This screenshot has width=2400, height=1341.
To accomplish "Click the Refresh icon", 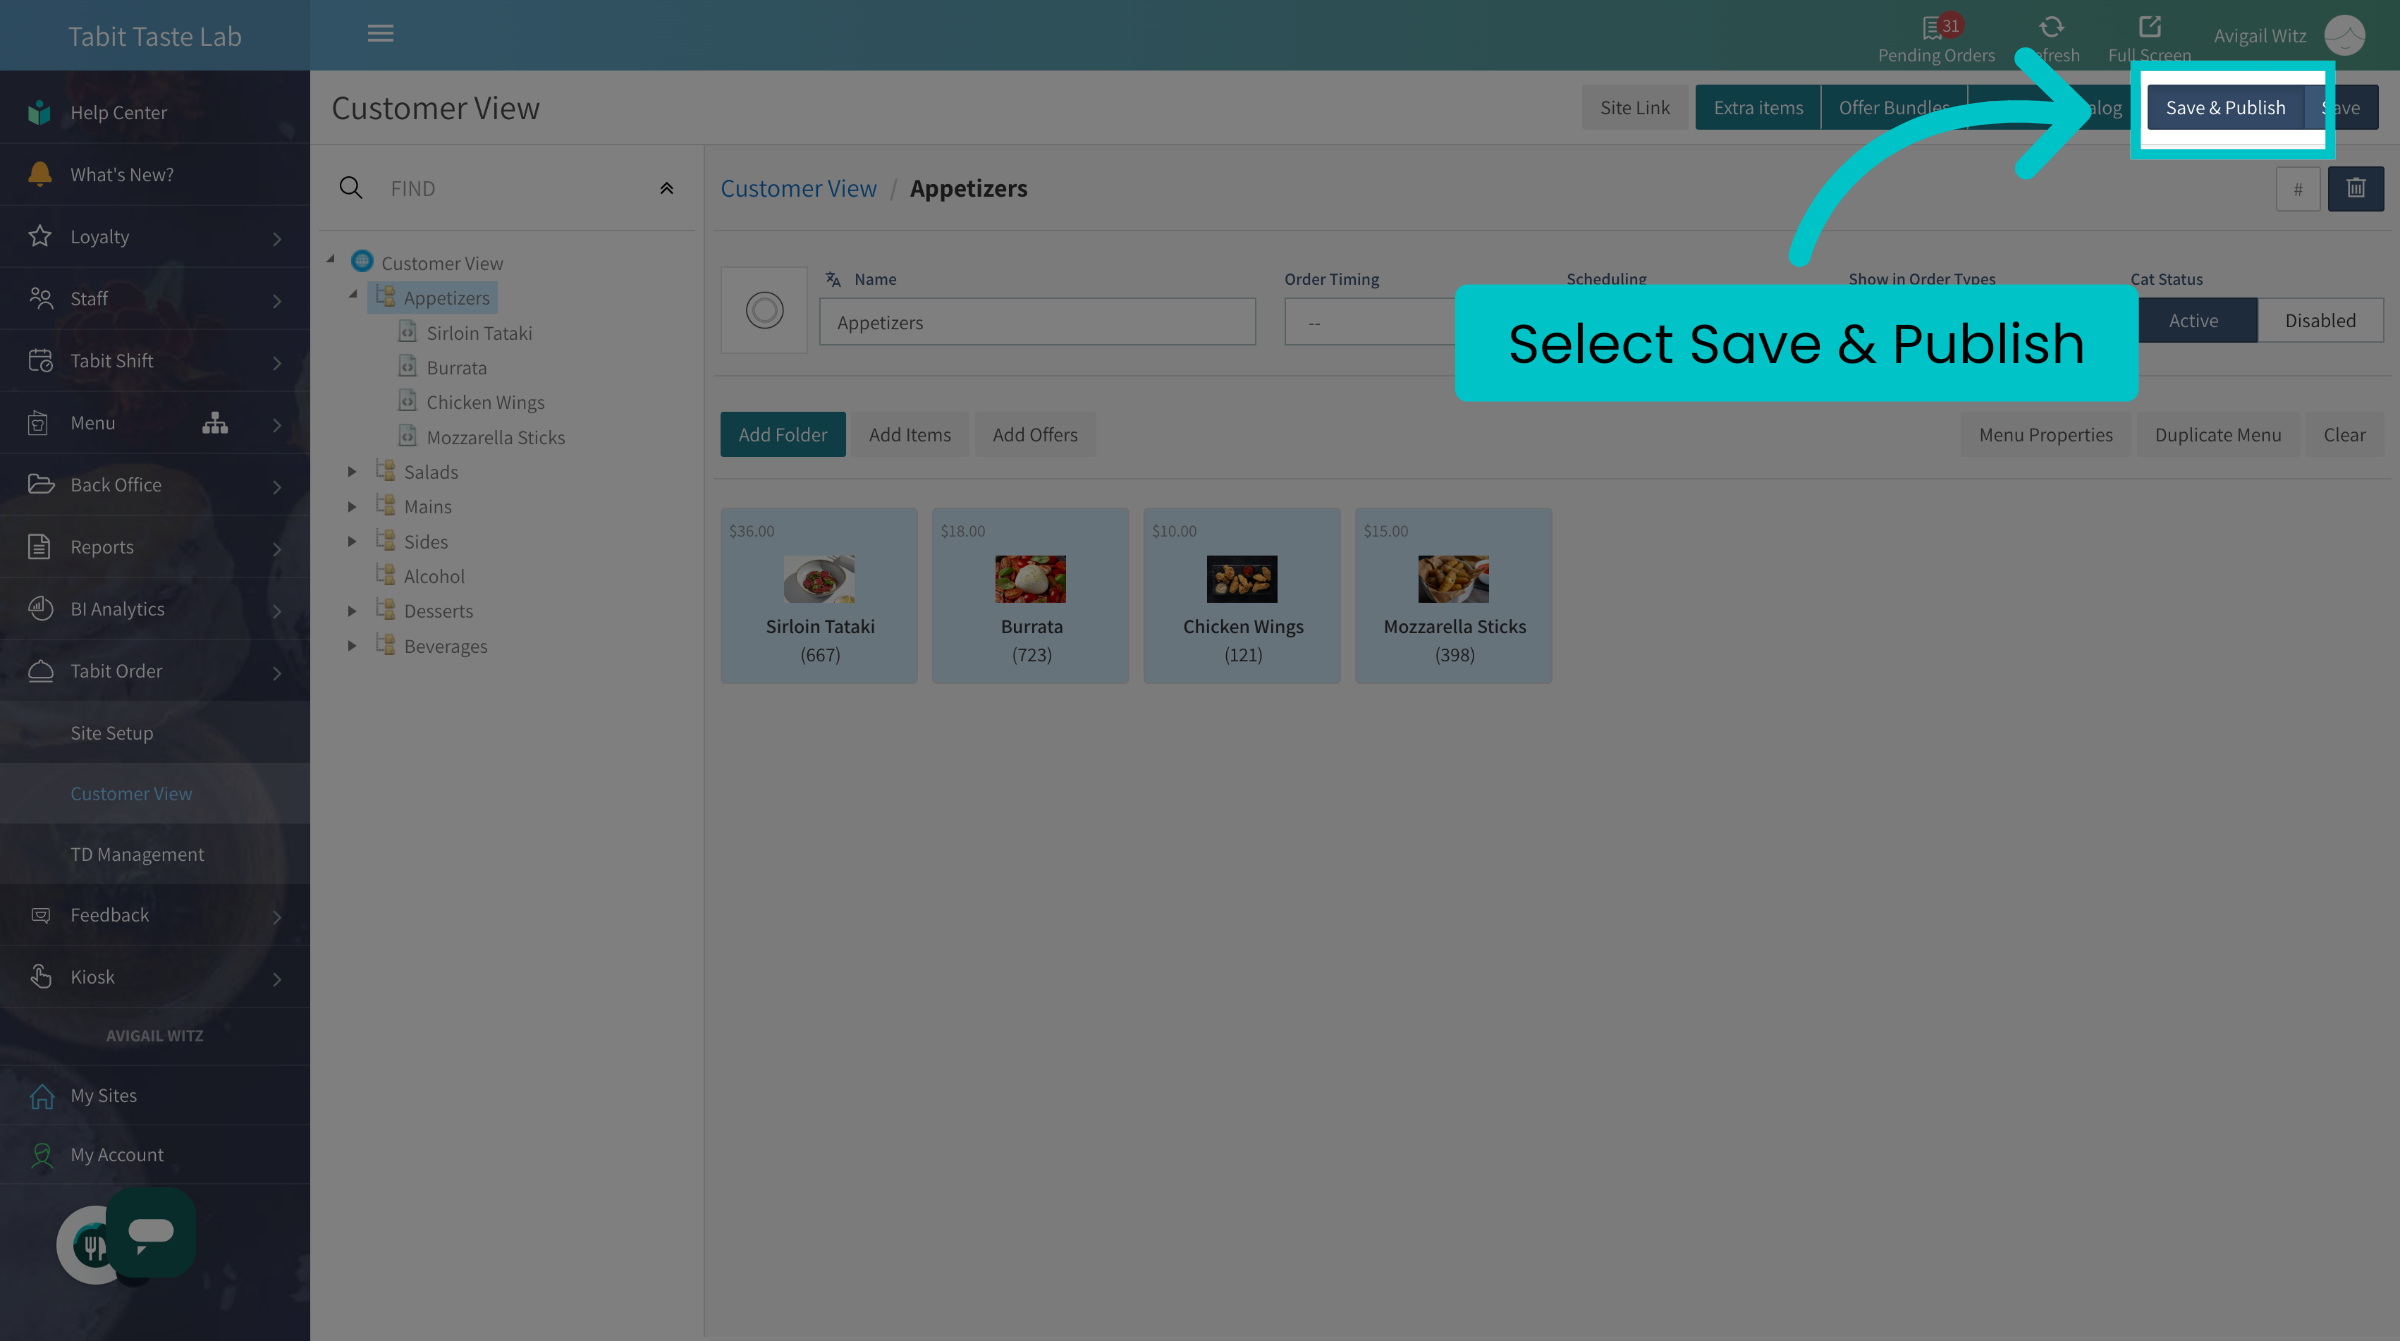I will click(x=2052, y=27).
